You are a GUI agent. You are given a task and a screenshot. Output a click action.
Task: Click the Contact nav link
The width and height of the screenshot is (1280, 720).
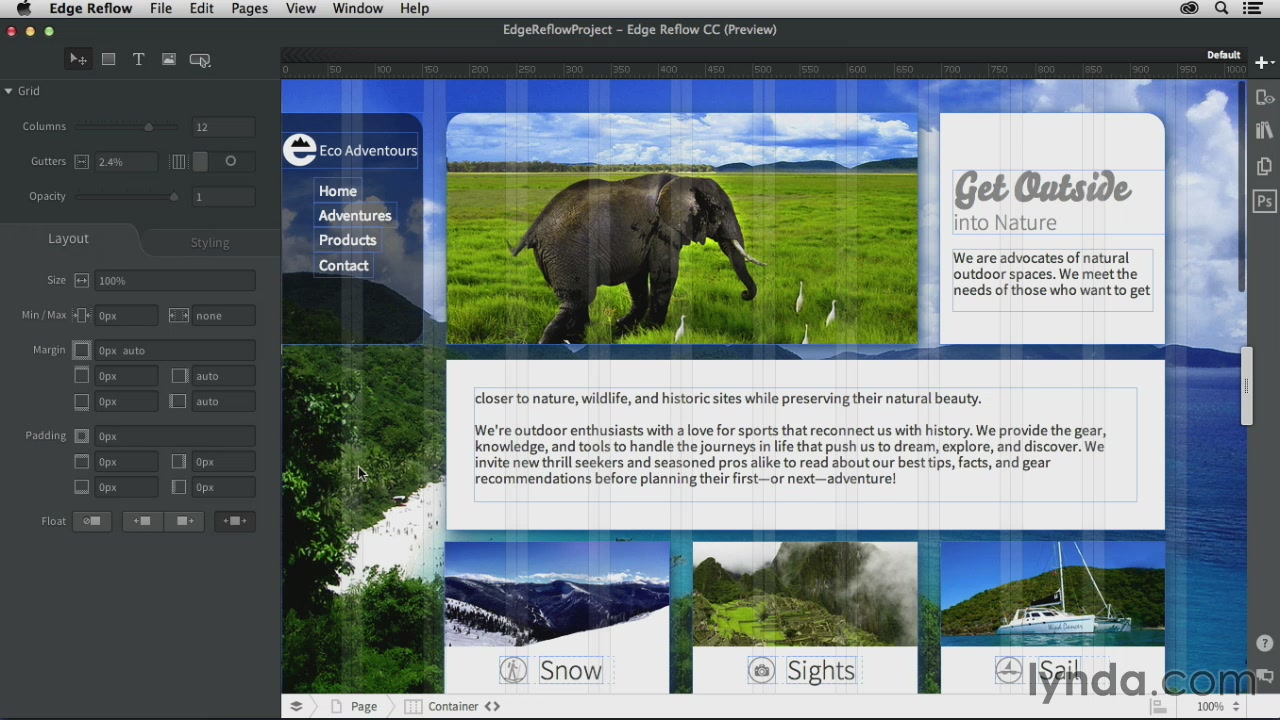pos(344,266)
